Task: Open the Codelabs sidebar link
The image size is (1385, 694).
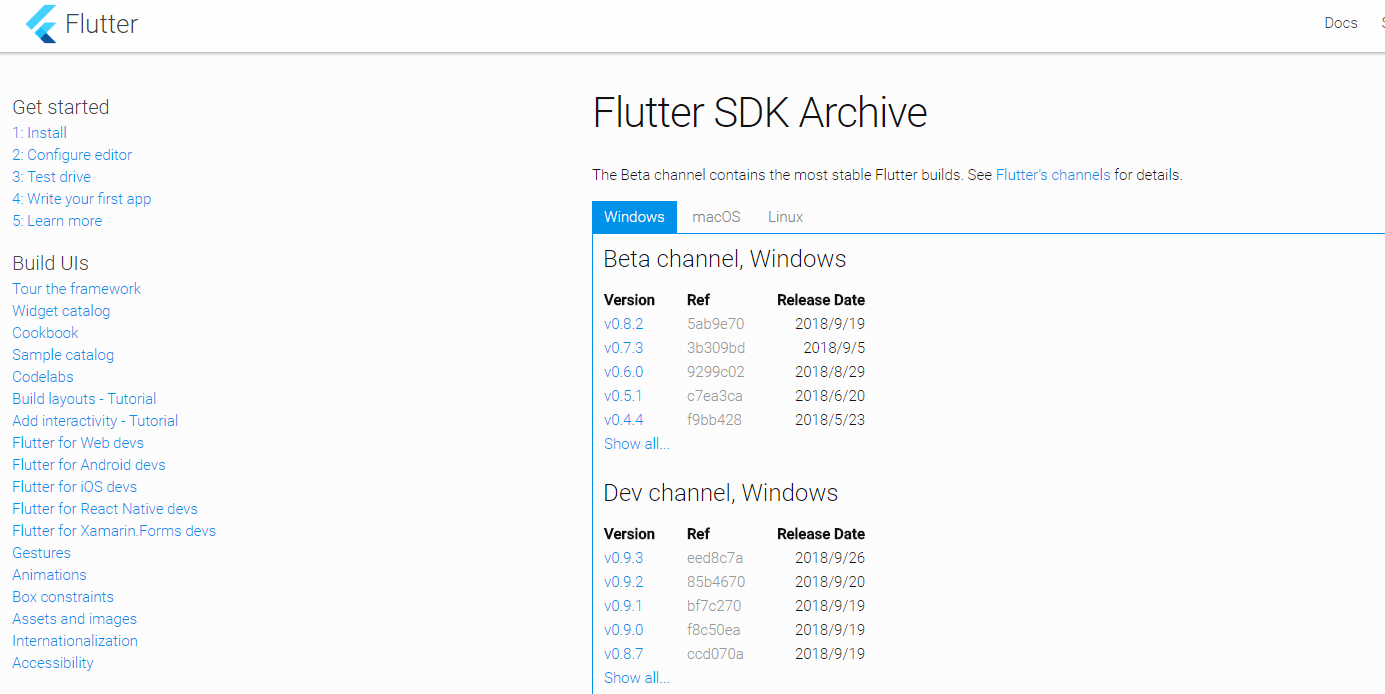Action: tap(42, 376)
